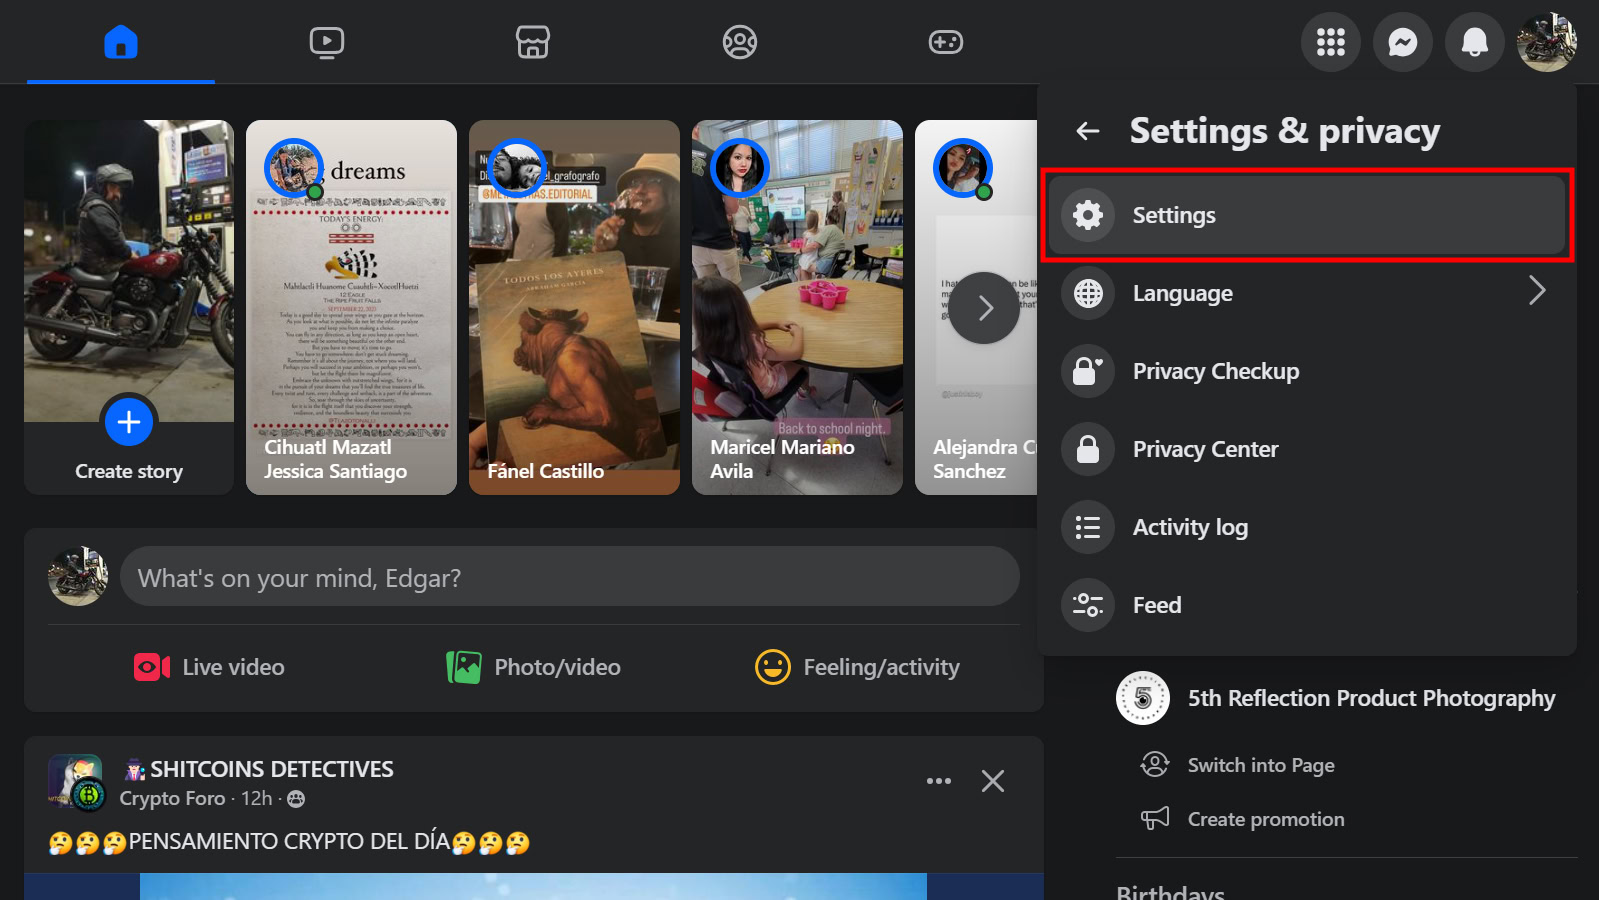Image resolution: width=1599 pixels, height=900 pixels.
Task: View Fánel Castillo's story
Action: [574, 307]
